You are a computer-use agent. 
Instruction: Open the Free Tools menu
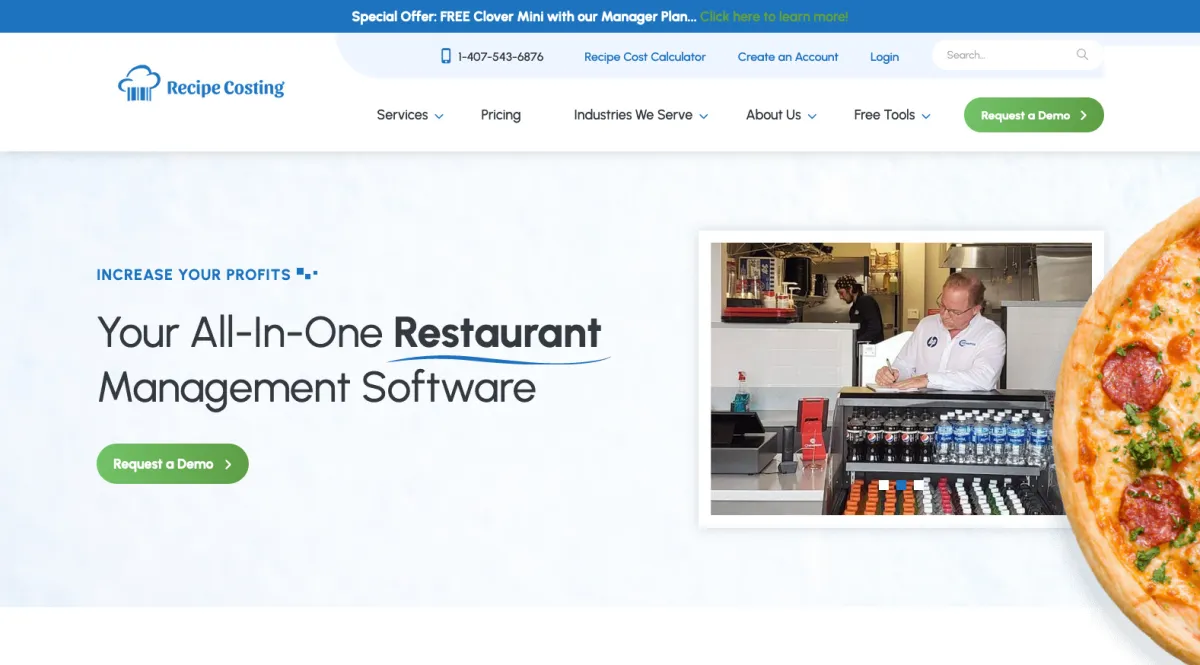[884, 115]
